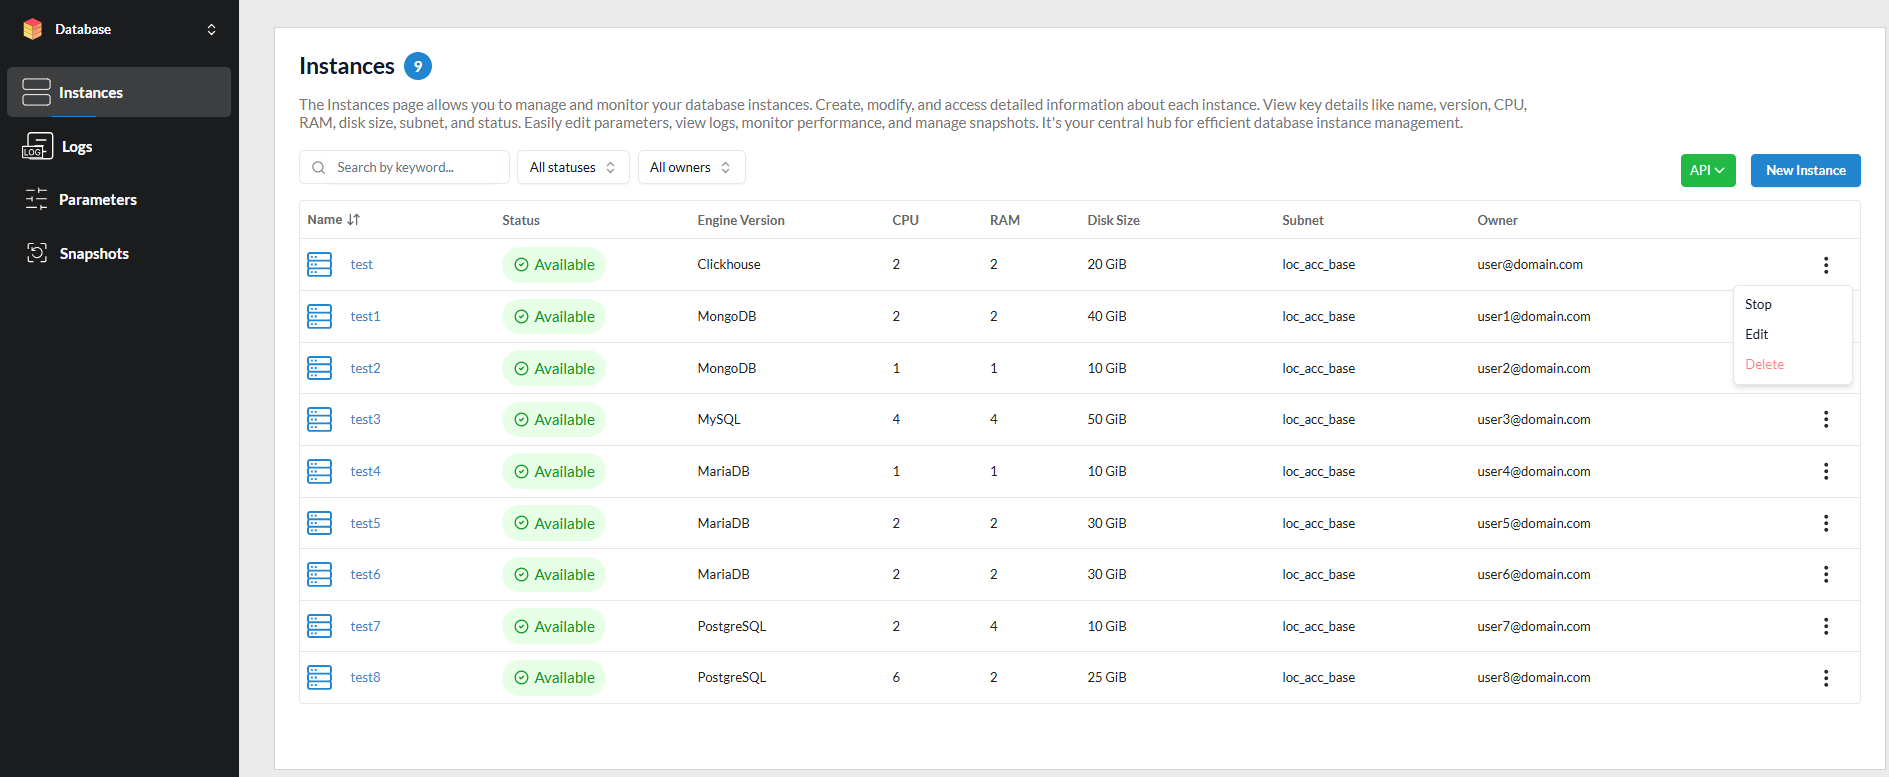Image resolution: width=1889 pixels, height=777 pixels.
Task: Open the test7 instance link
Action: (365, 626)
